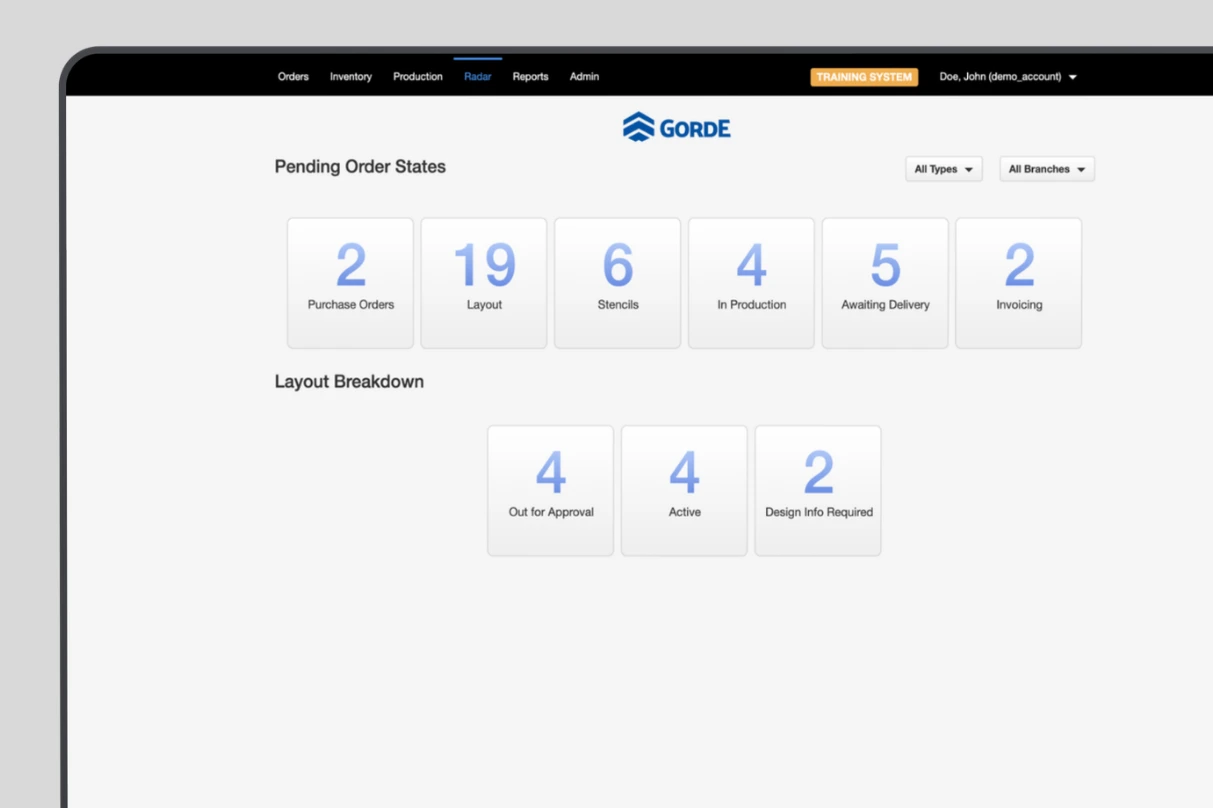Viewport: 1213px width, 808px height.
Task: Click the Gorde logo
Action: click(x=677, y=127)
